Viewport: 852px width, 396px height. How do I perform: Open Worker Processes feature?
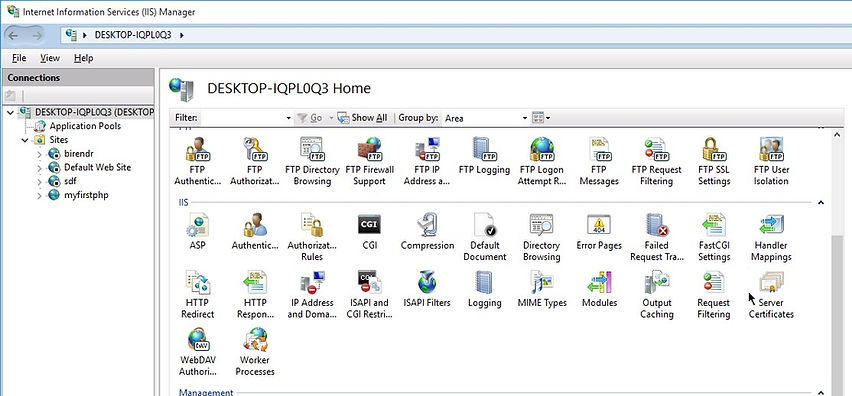[x=255, y=352]
